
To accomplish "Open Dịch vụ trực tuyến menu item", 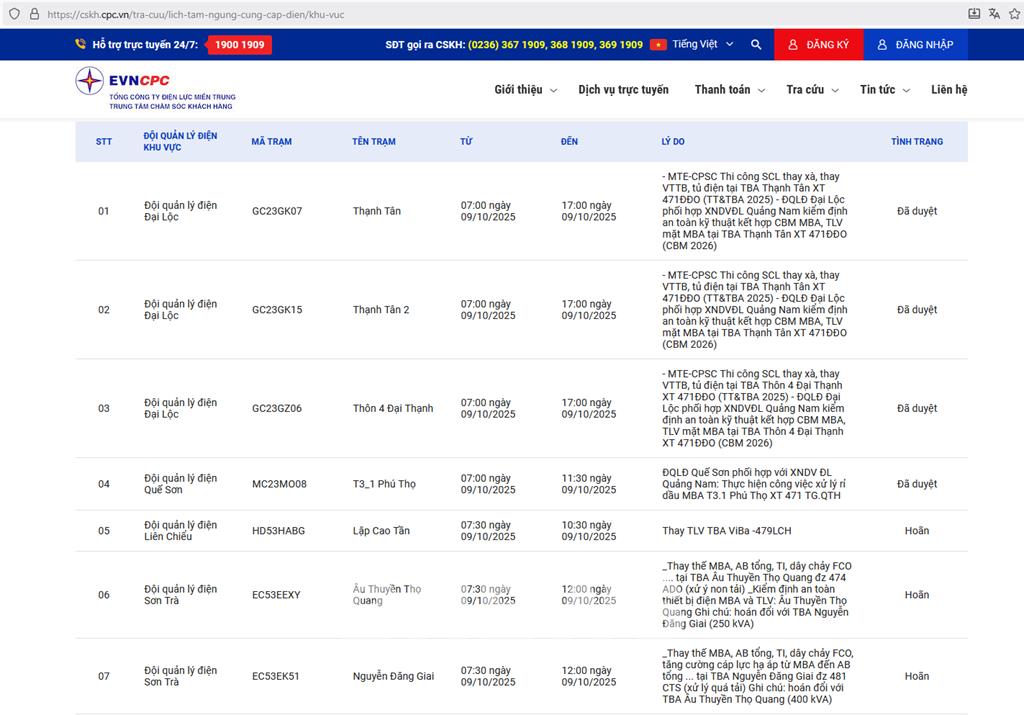I will tap(623, 90).
